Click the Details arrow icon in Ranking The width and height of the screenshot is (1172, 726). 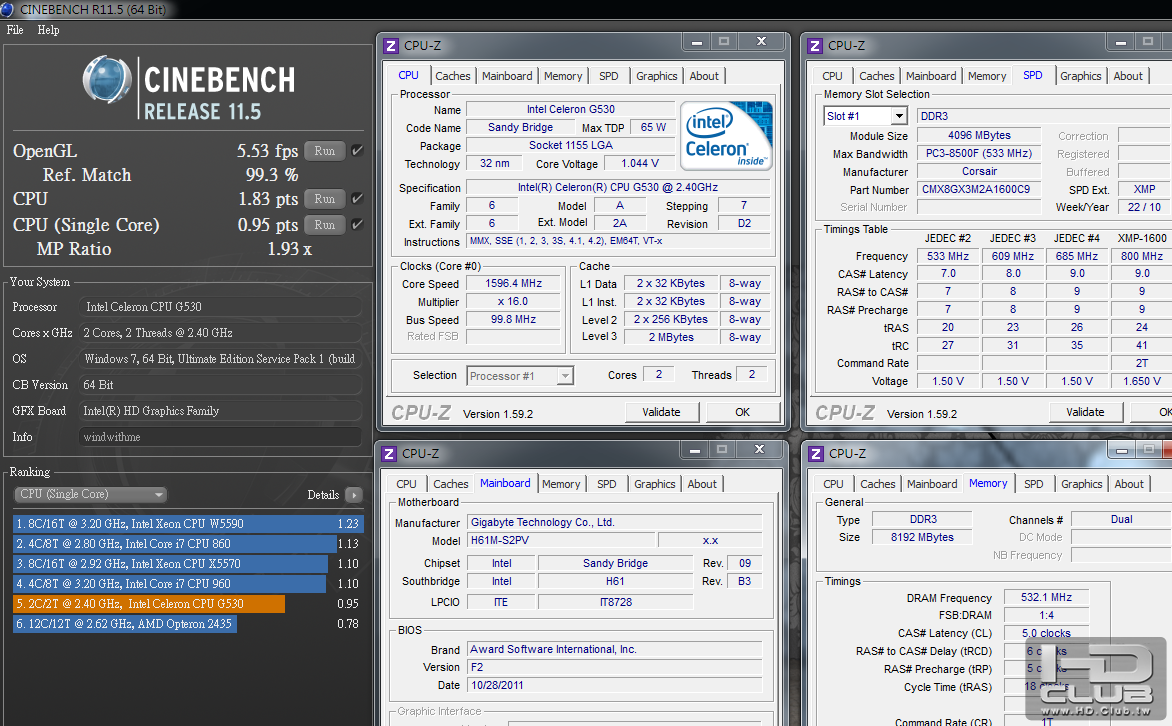[354, 495]
